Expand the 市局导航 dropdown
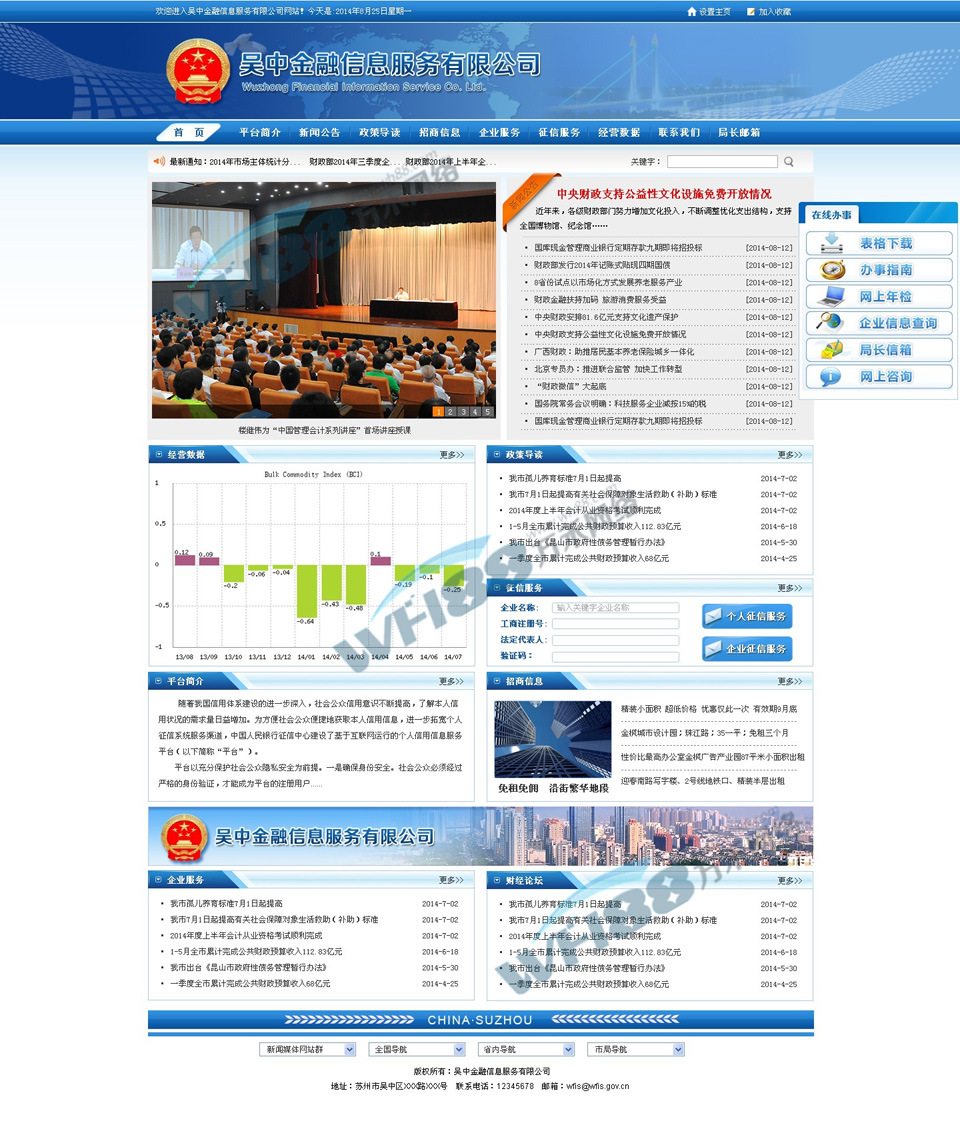Screen dimensions: 960x1133 (636, 1049)
